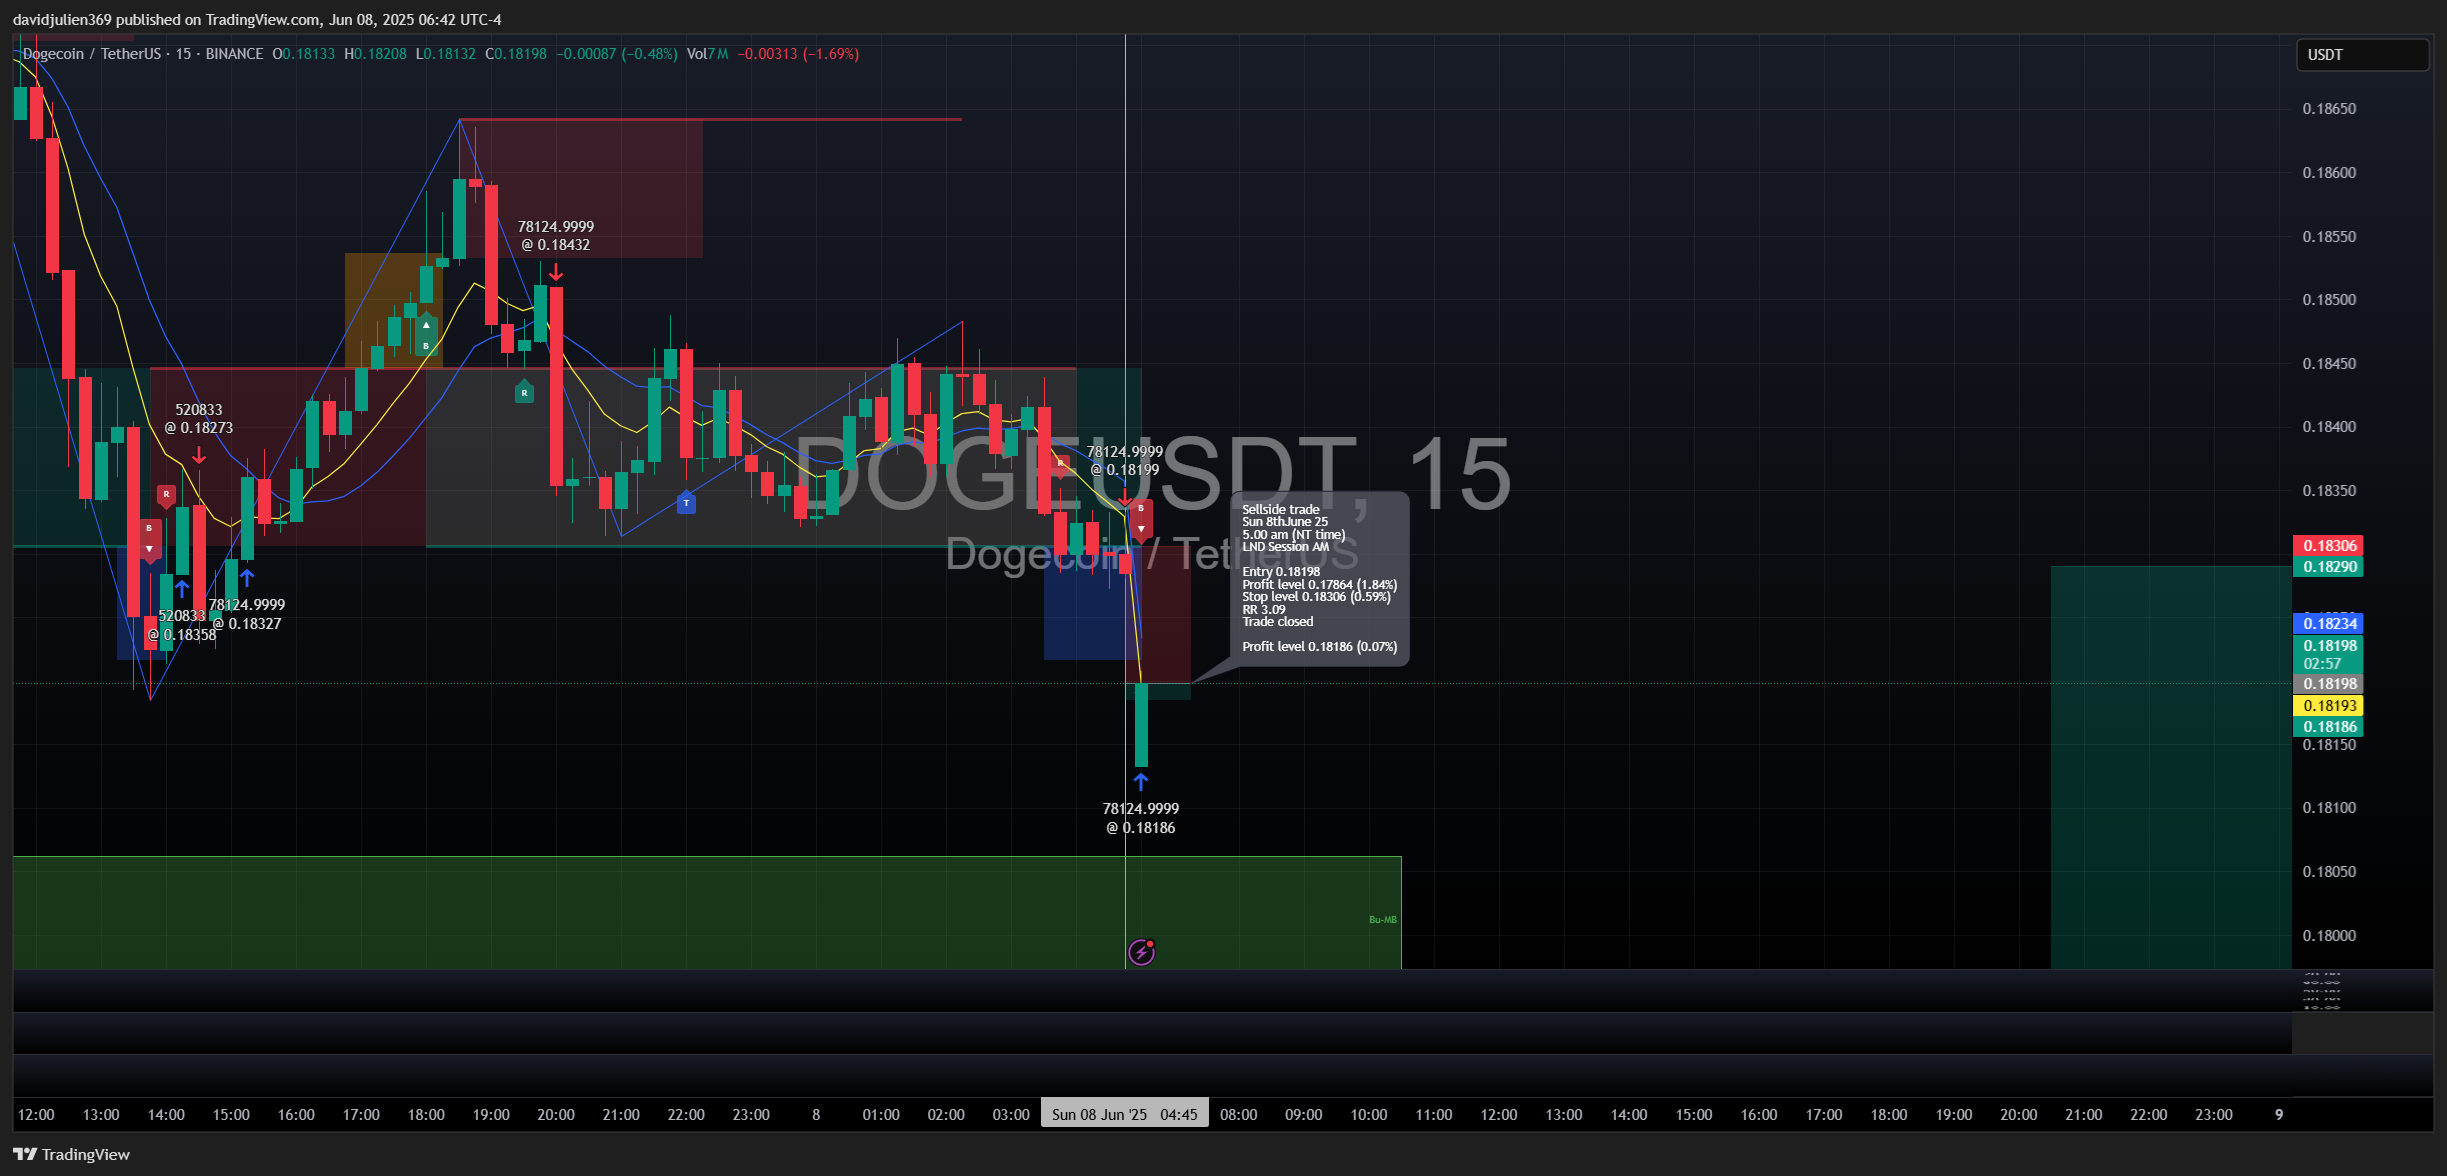Select the yellow 0.18193 price label
The image size is (2447, 1176).
tap(2328, 705)
